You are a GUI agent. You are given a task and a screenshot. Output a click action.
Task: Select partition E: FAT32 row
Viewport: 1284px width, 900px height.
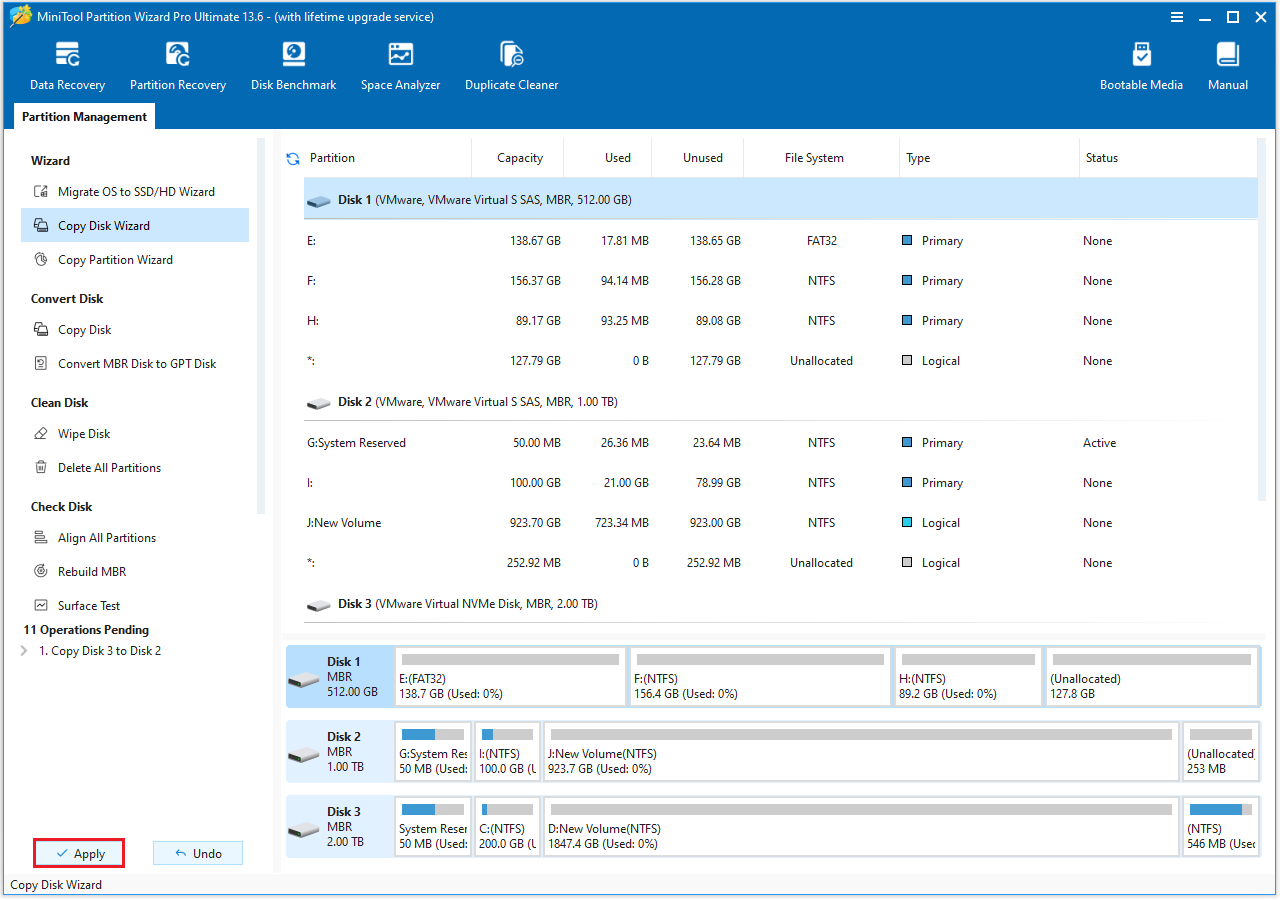click(x=780, y=241)
